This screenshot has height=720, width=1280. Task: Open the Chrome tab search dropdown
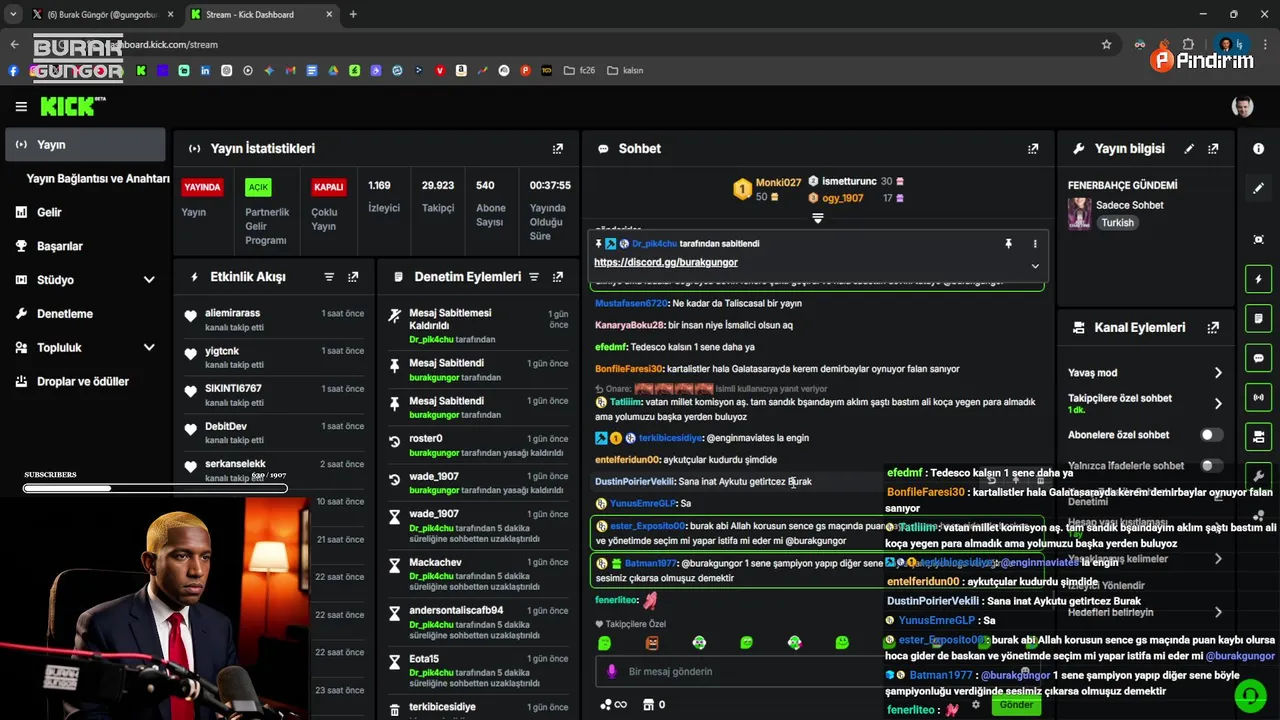[x=13, y=14]
